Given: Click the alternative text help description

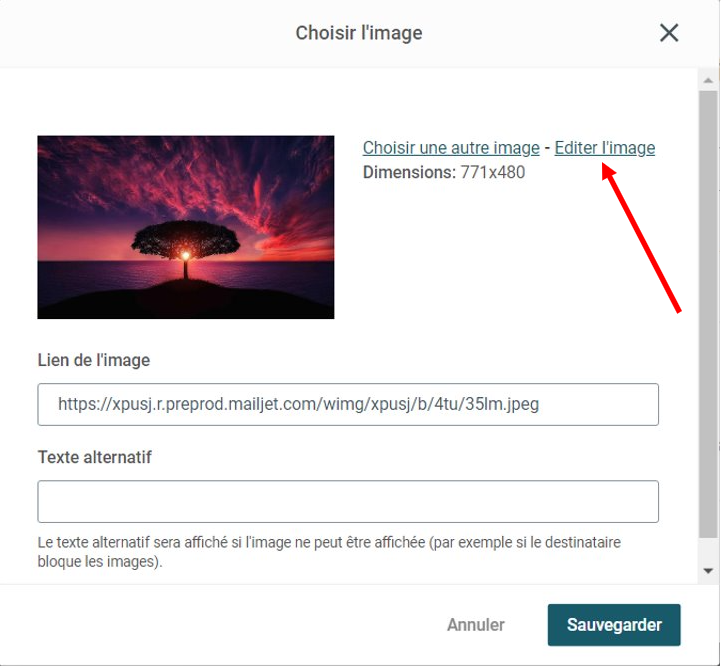Looking at the screenshot, I should pyautogui.click(x=329, y=552).
